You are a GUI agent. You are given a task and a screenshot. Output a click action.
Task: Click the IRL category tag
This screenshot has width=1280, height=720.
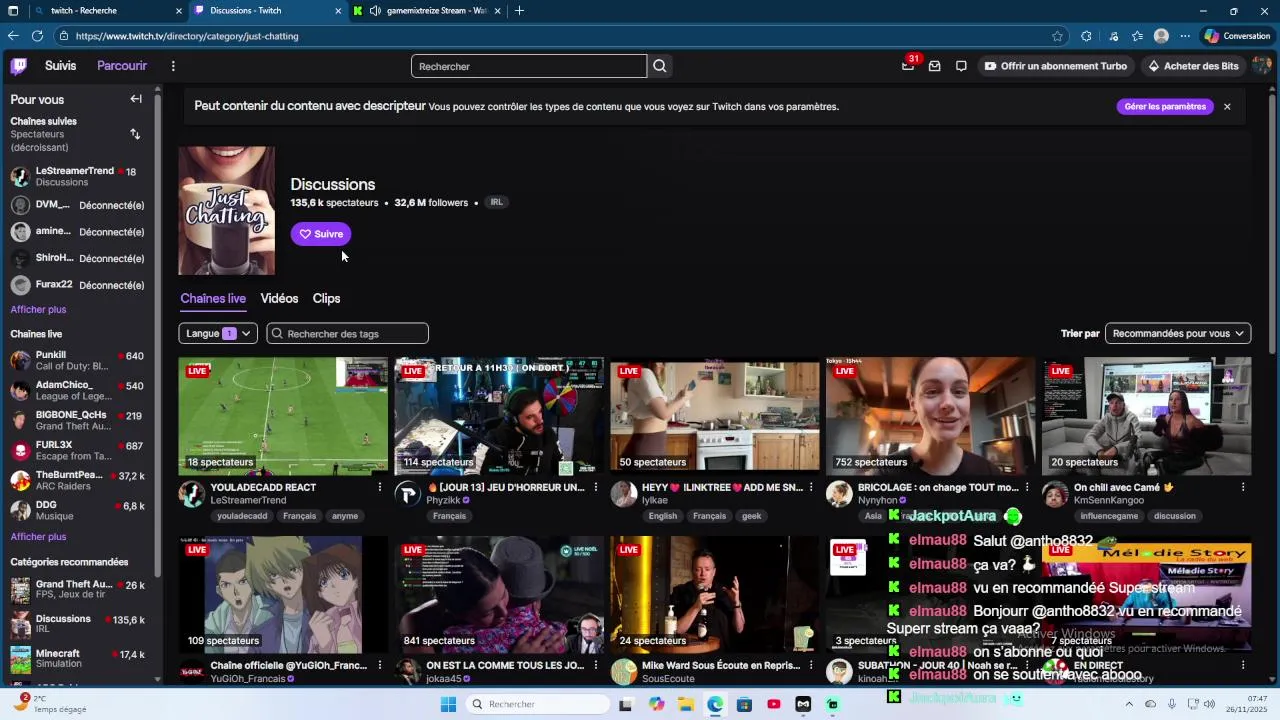coord(497,202)
